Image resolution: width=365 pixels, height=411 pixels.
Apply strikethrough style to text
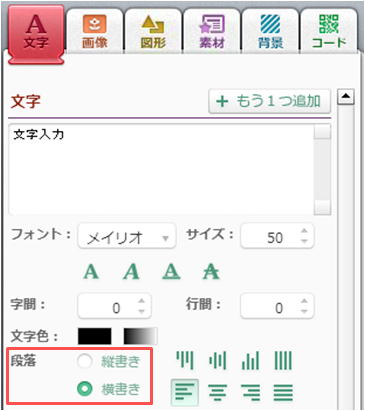point(211,272)
